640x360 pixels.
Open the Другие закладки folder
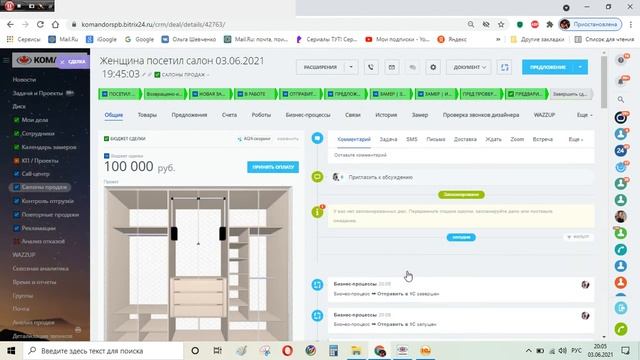click(537, 40)
